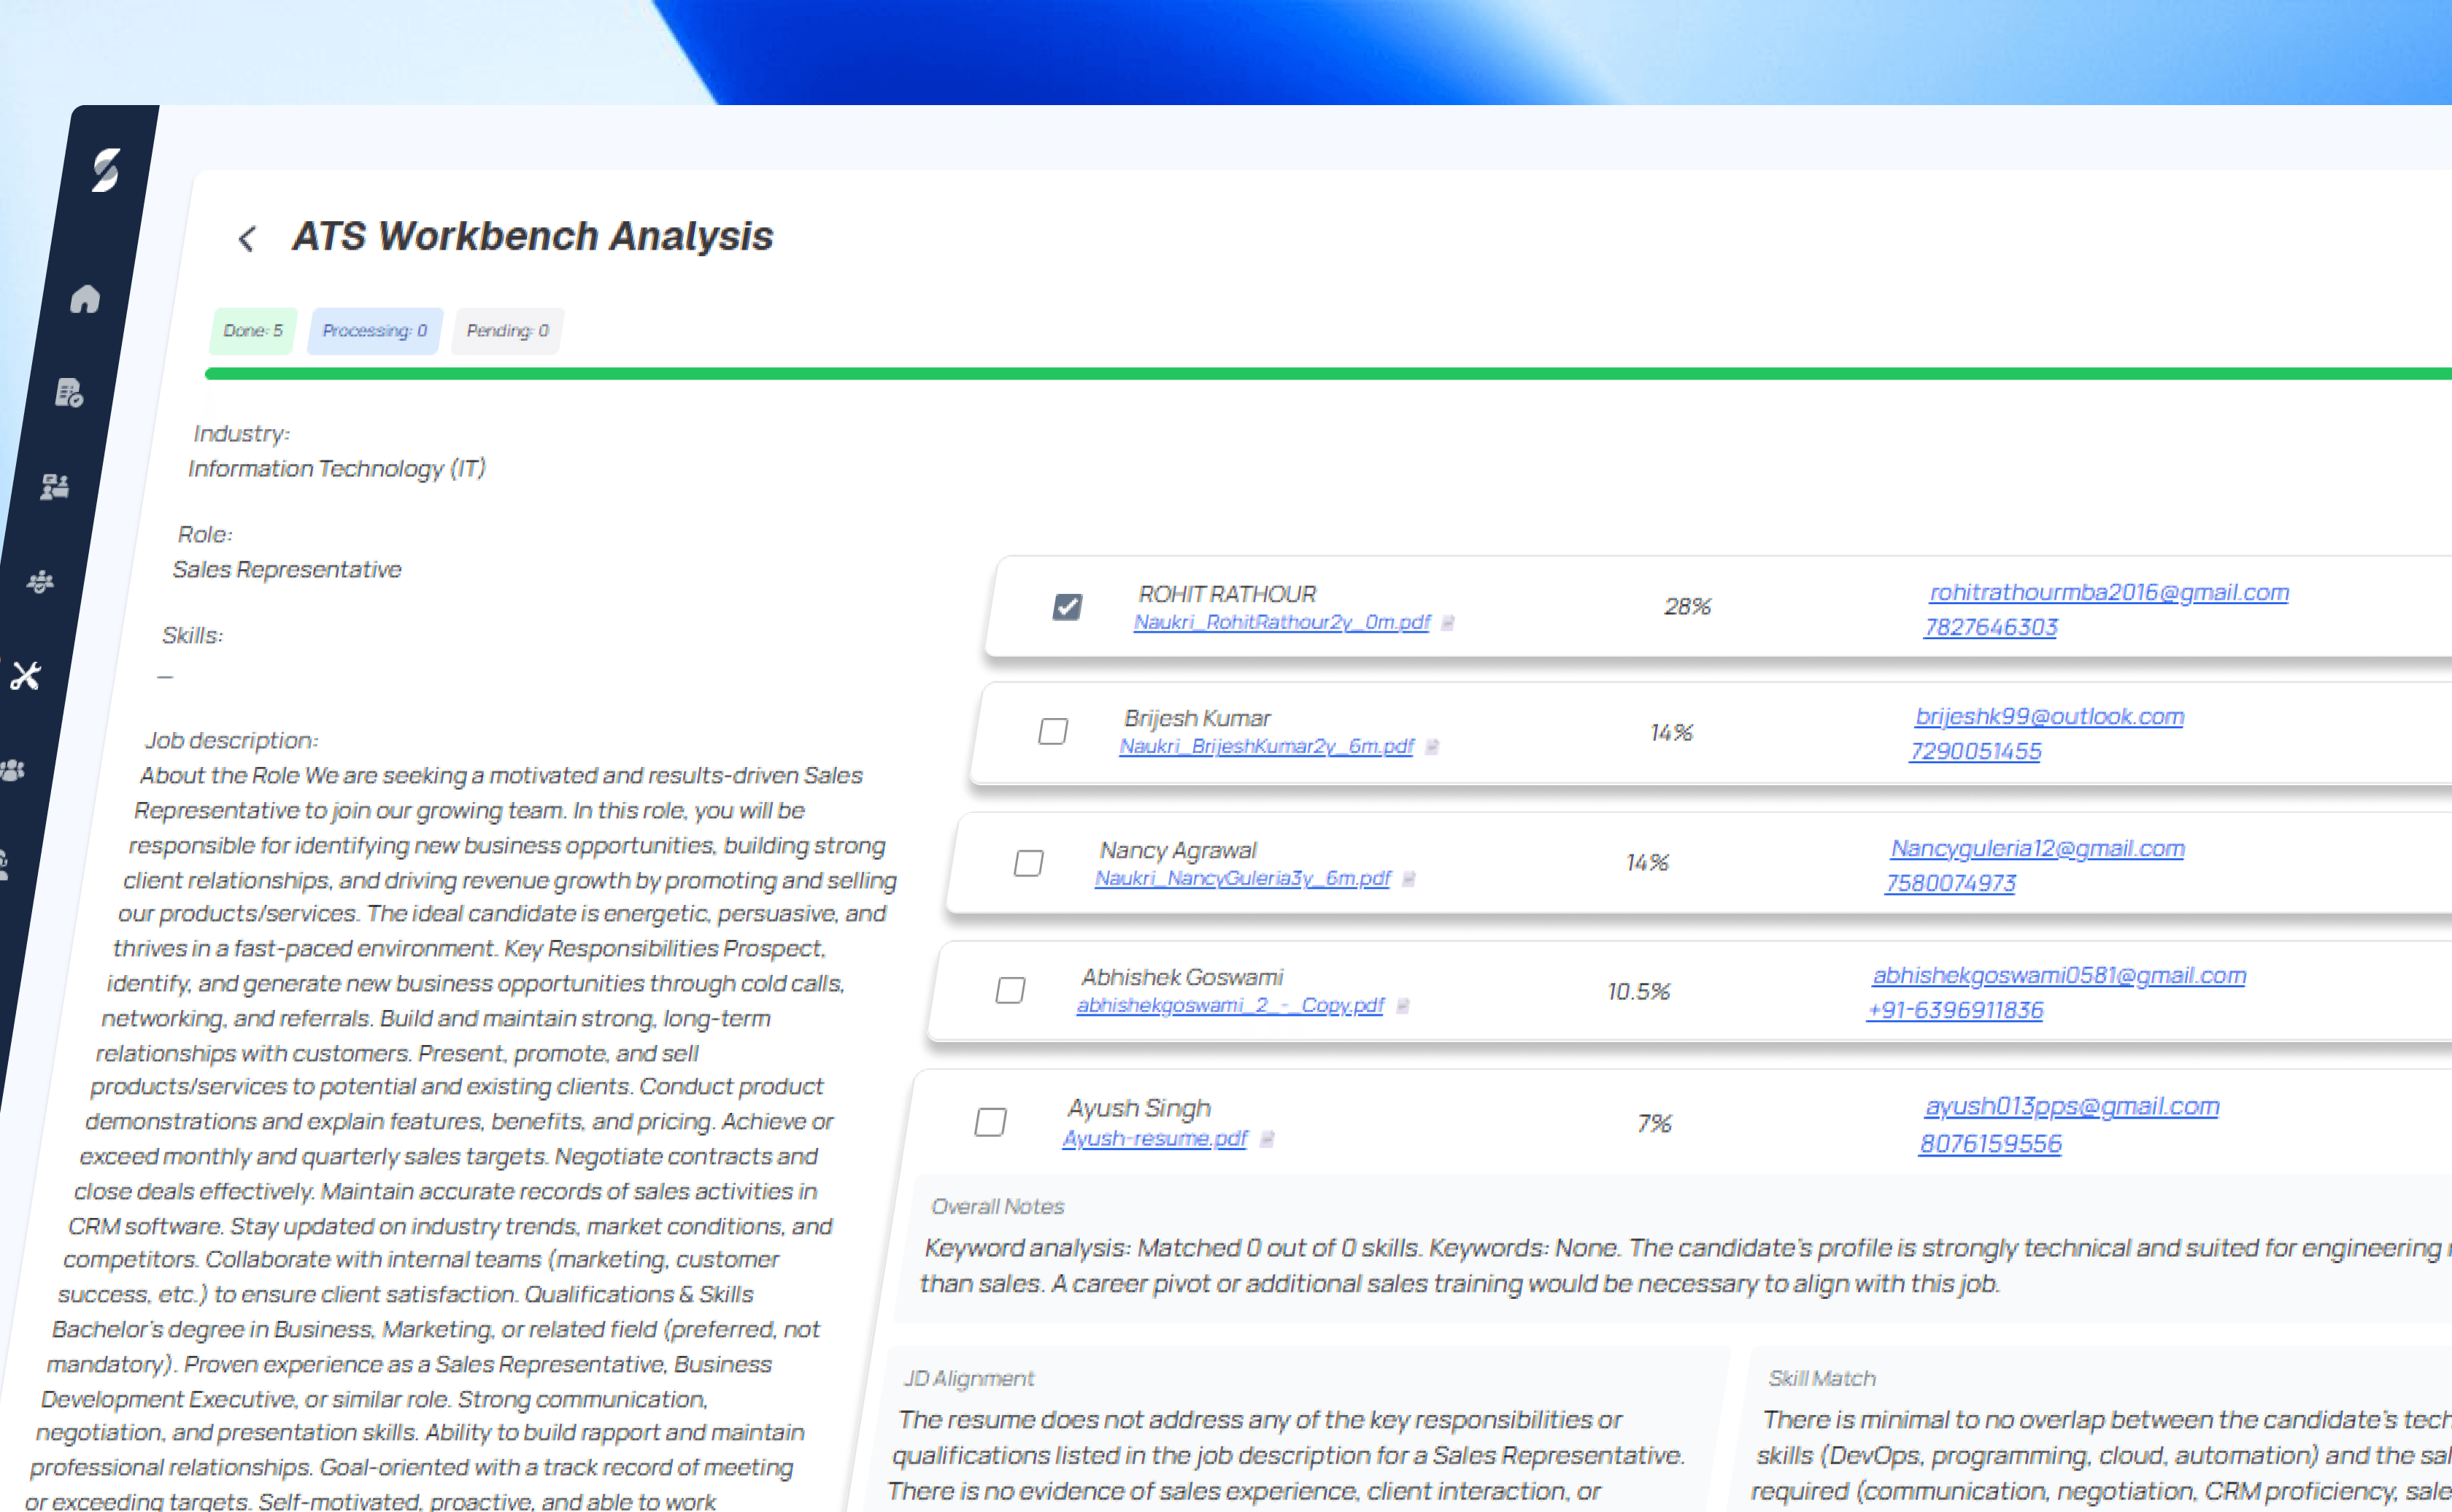Click the Processing: 0 status tab
Screen dimensions: 2452x1512
[374, 331]
